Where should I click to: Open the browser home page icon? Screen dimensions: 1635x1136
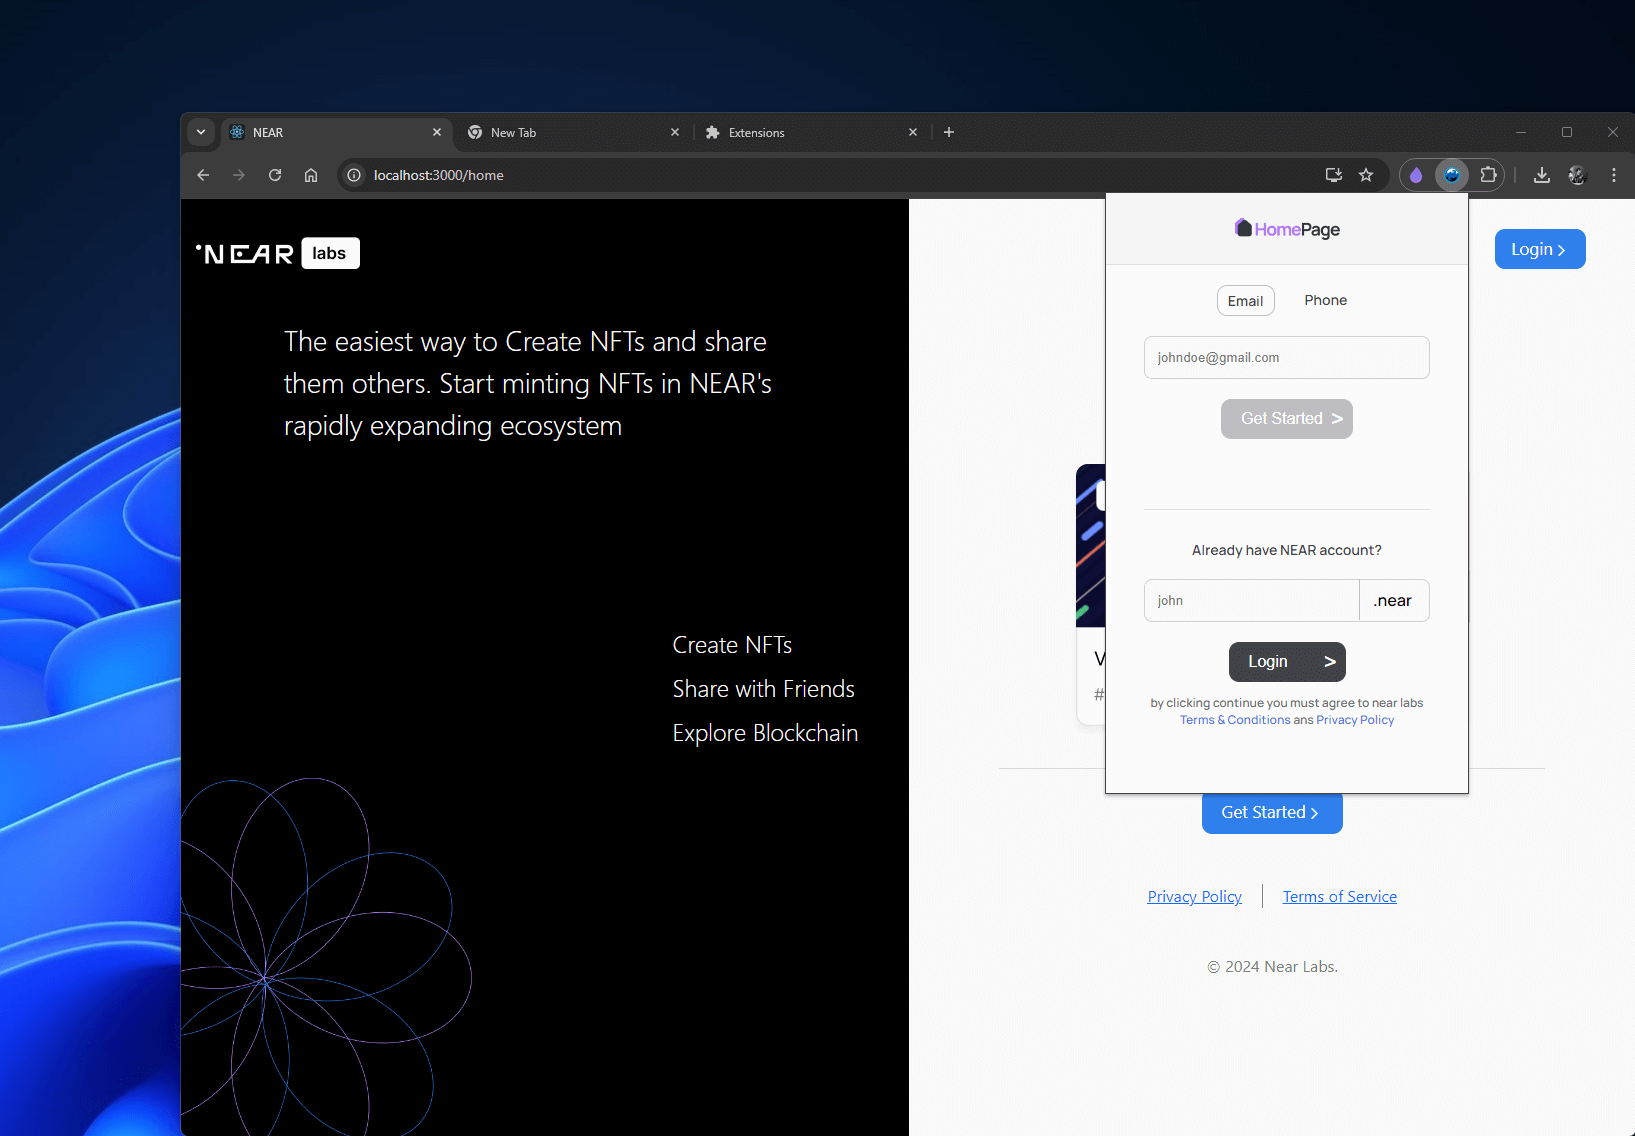click(x=311, y=175)
